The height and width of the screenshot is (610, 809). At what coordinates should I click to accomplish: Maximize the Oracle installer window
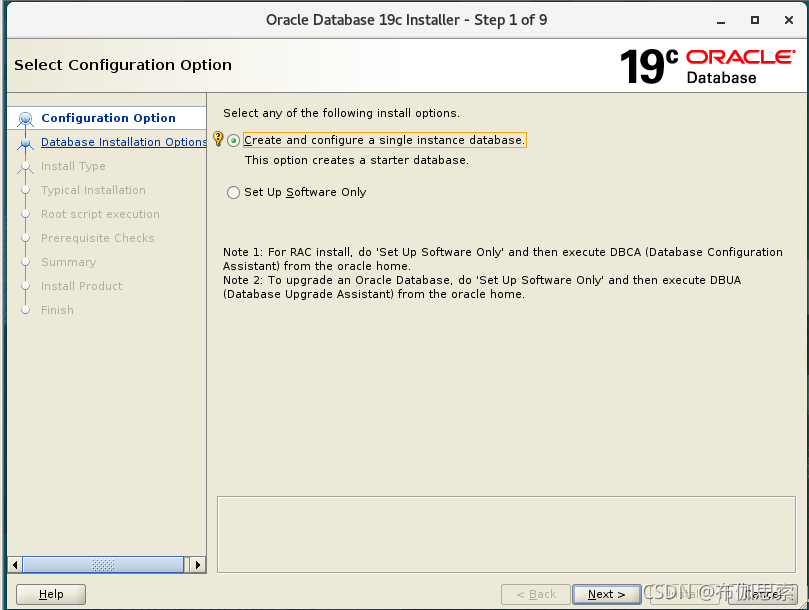[x=755, y=20]
